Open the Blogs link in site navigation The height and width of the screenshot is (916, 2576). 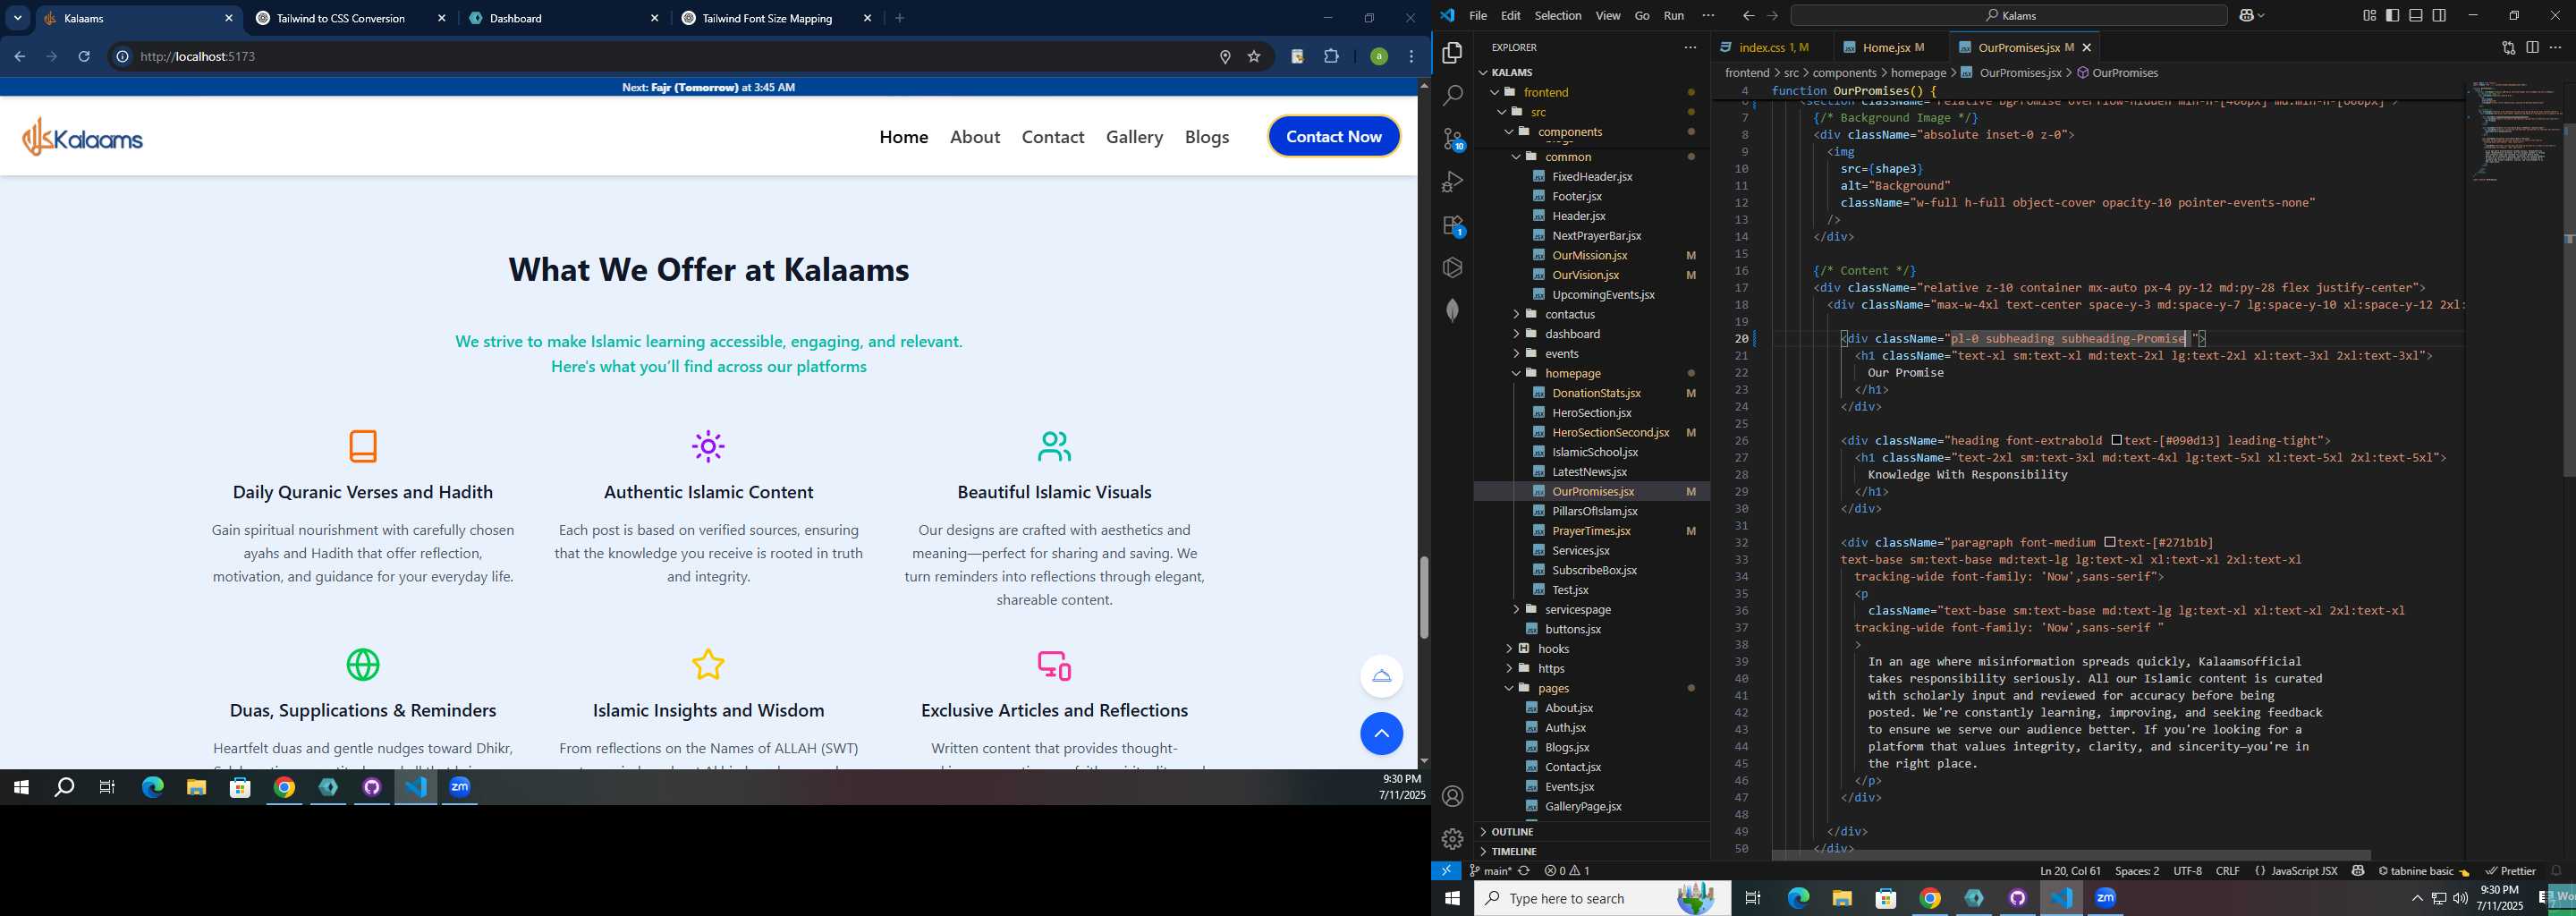tap(1207, 137)
